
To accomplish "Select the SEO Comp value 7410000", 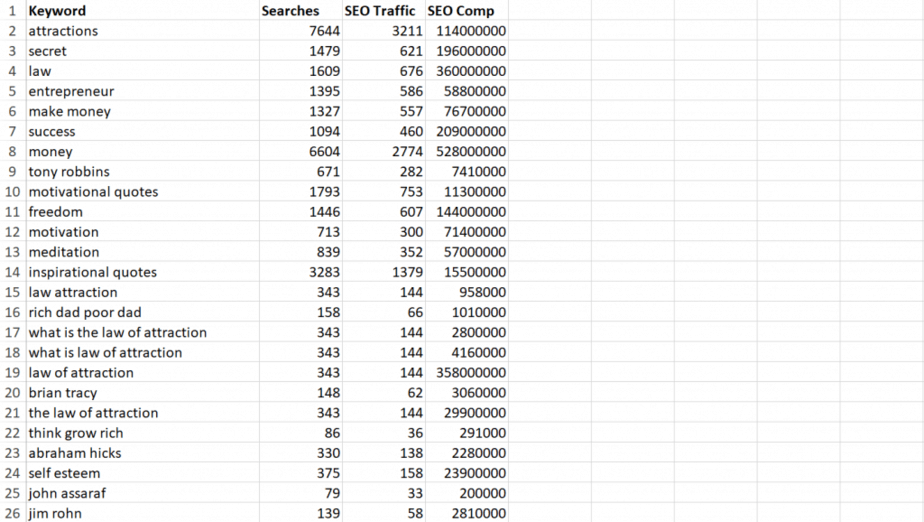I will [x=467, y=171].
